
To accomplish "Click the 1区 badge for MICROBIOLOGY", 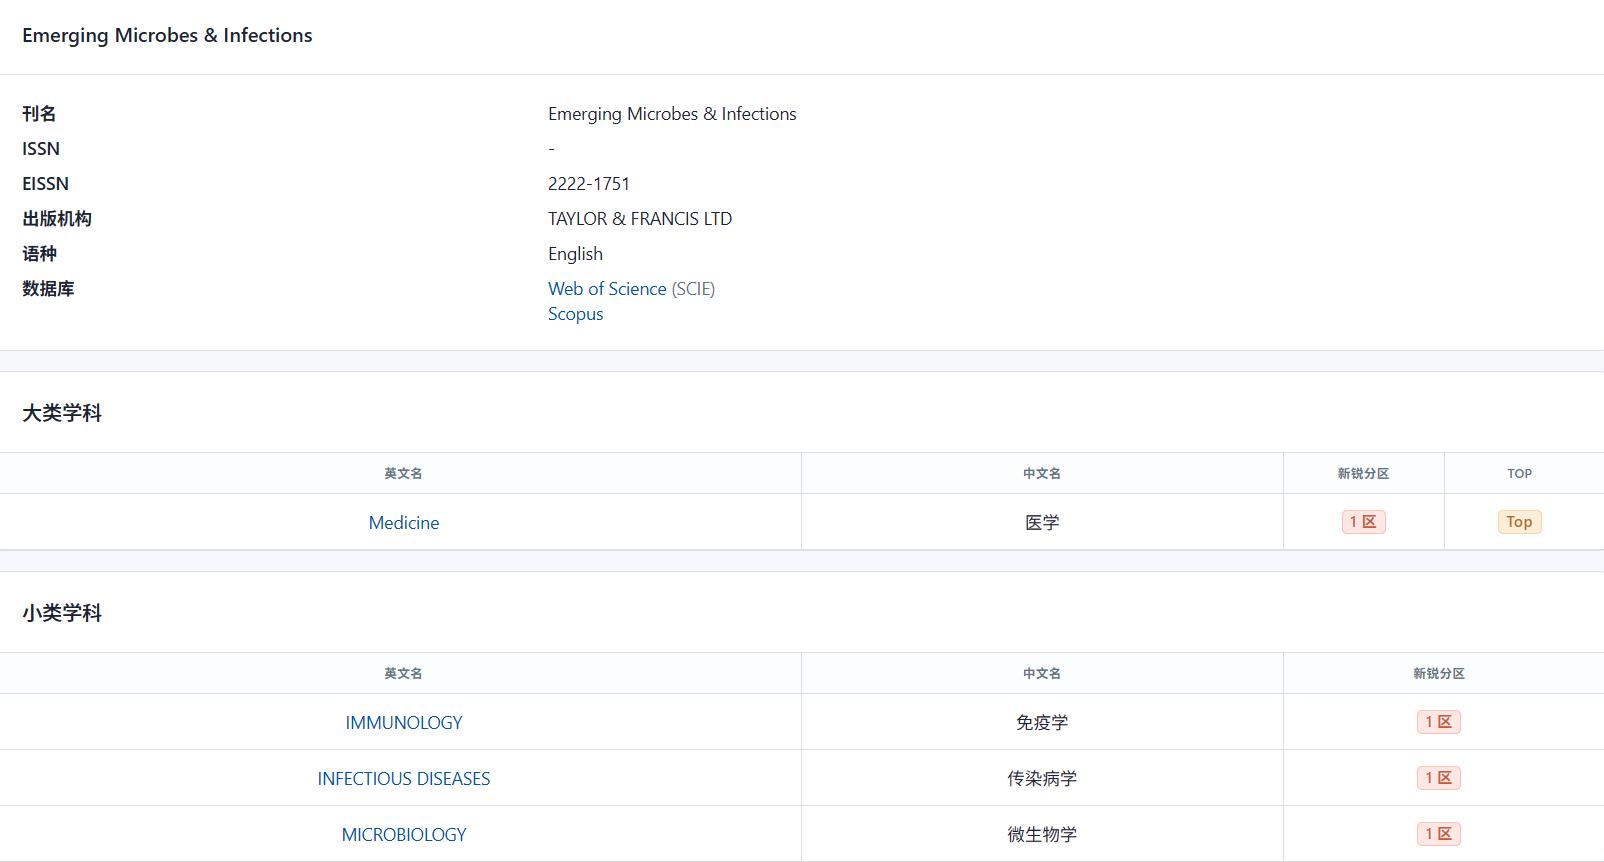I will pos(1438,834).
